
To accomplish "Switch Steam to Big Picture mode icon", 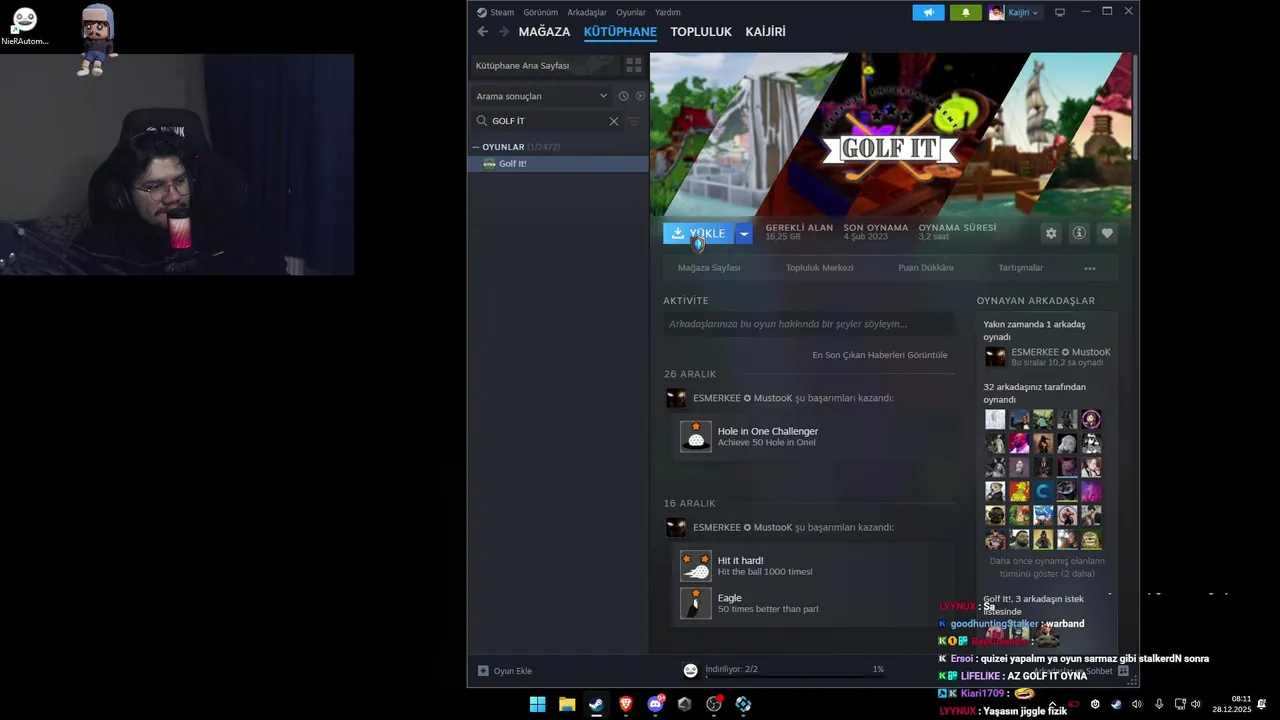I will 1060,12.
